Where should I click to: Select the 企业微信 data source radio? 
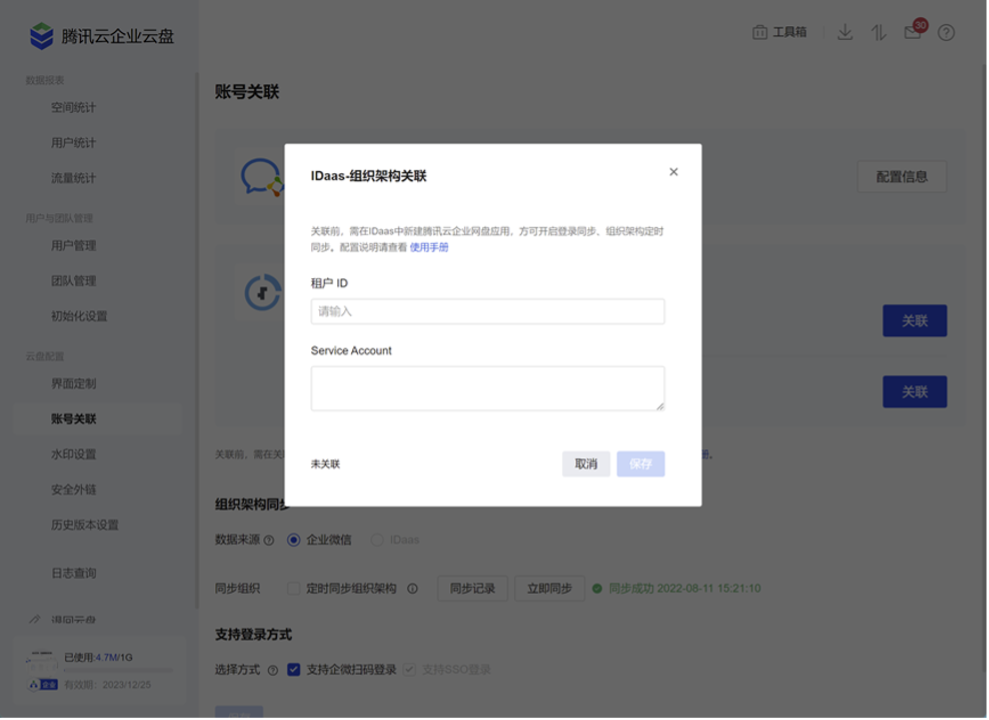[x=294, y=541]
